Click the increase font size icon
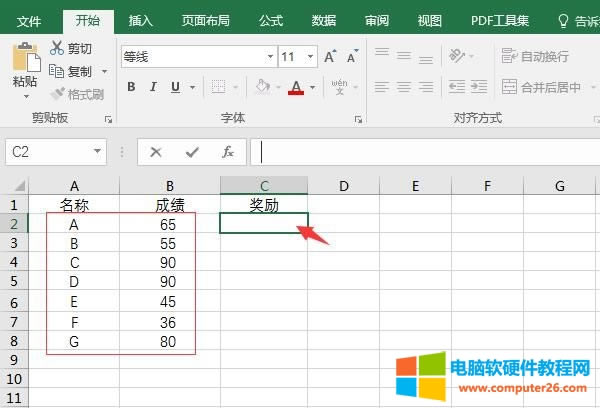 [x=326, y=57]
